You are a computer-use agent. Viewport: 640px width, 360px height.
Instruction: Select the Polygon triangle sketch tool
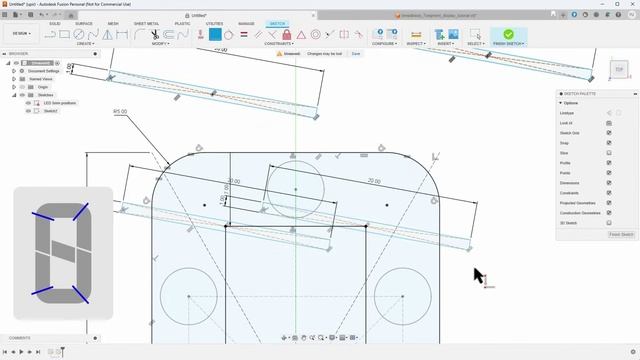(x=107, y=35)
